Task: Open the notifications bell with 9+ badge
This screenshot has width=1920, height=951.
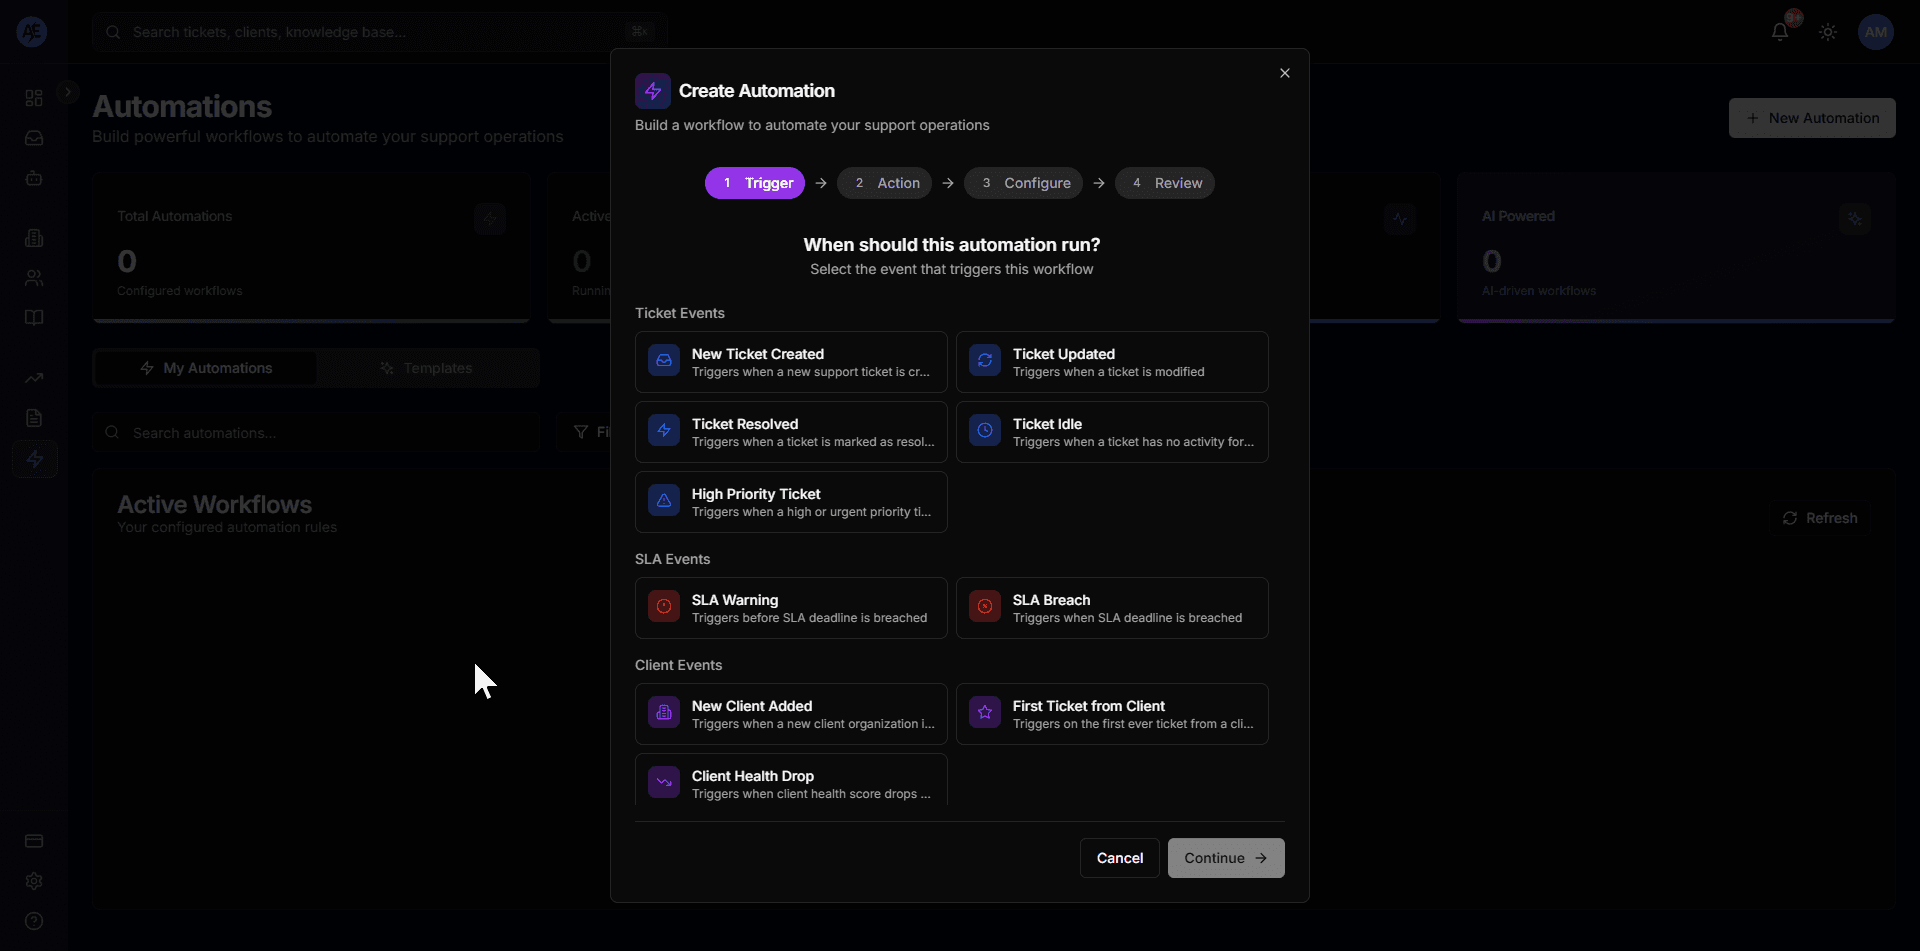Action: tap(1781, 31)
